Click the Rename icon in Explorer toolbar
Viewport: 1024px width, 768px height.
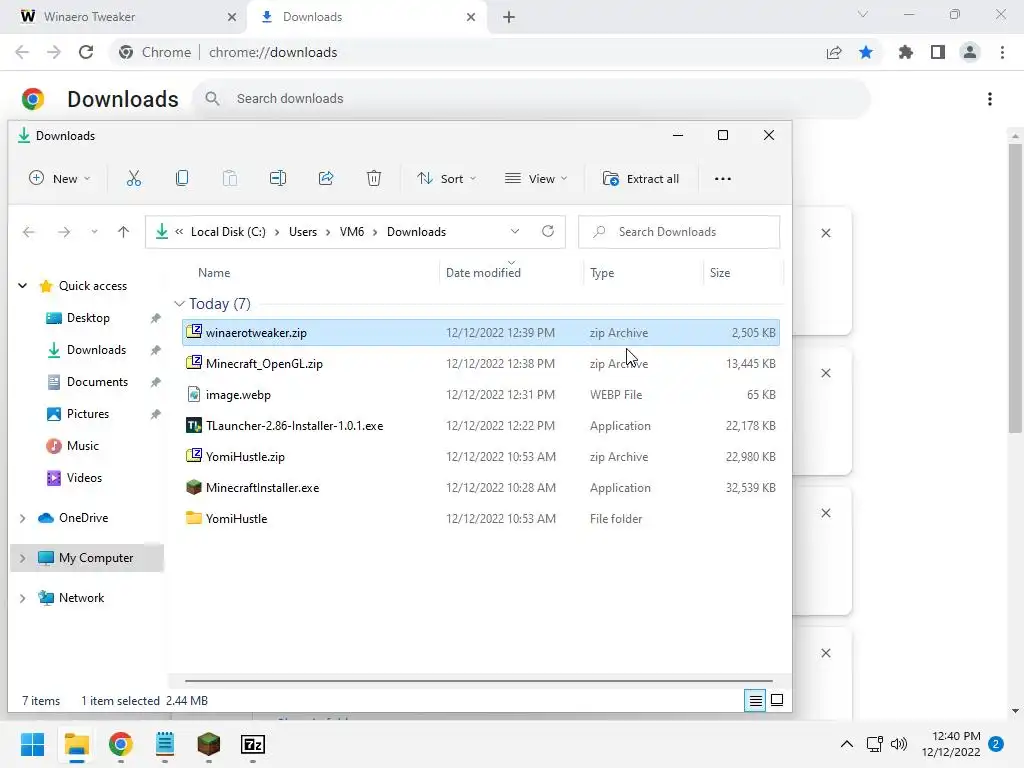pos(278,178)
